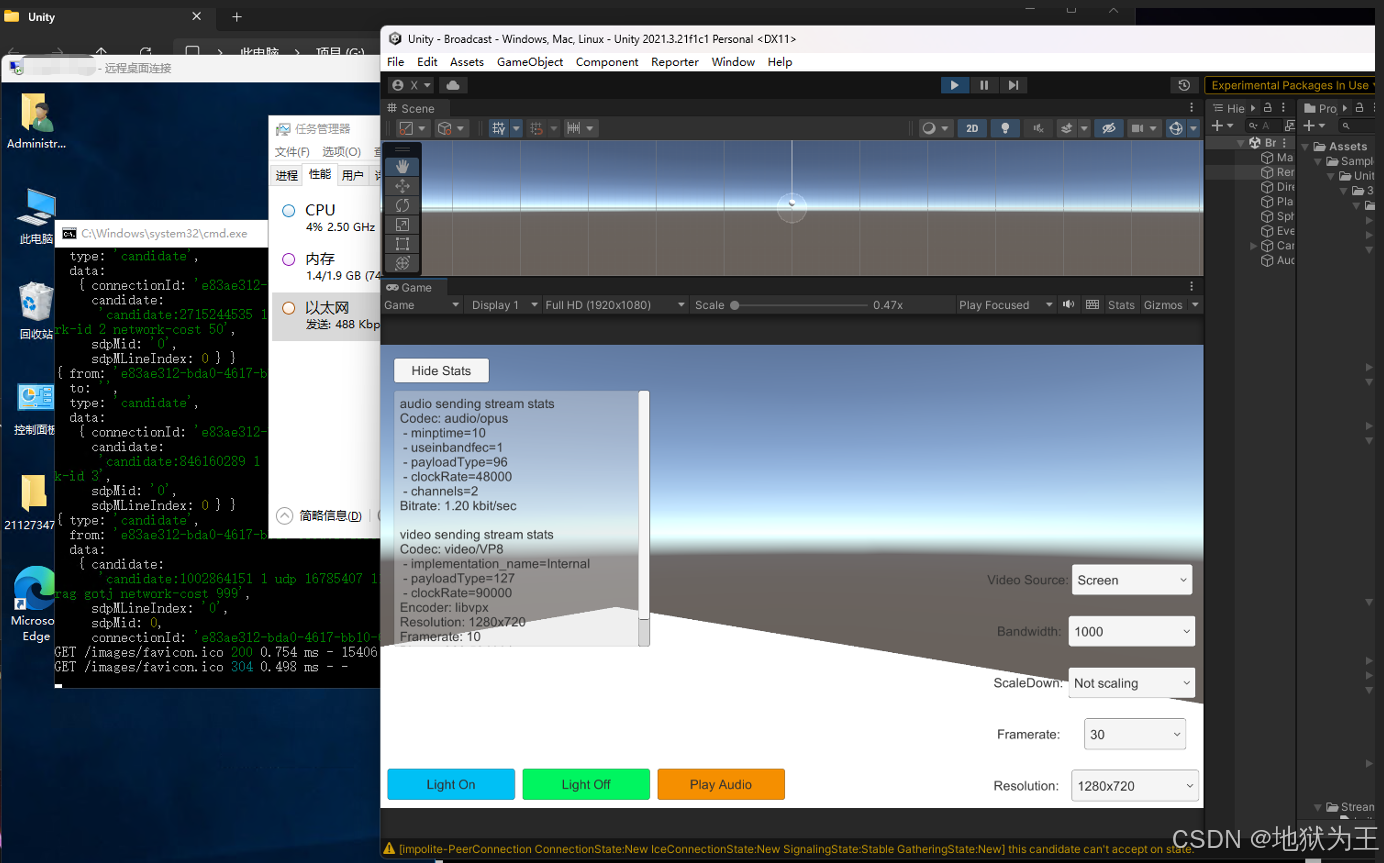The image size is (1384, 863).
Task: Toggle Mute Audio in Game view
Action: click(1068, 305)
